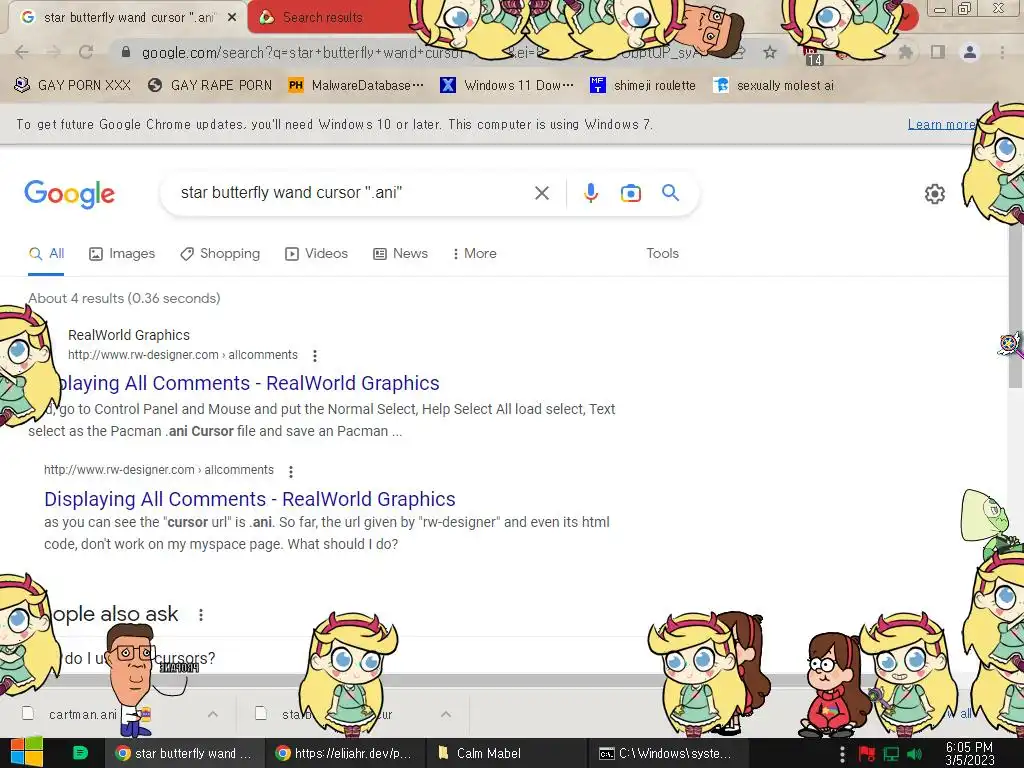The image size is (1024, 768).
Task: Open the Tools button under search
Action: point(662,253)
